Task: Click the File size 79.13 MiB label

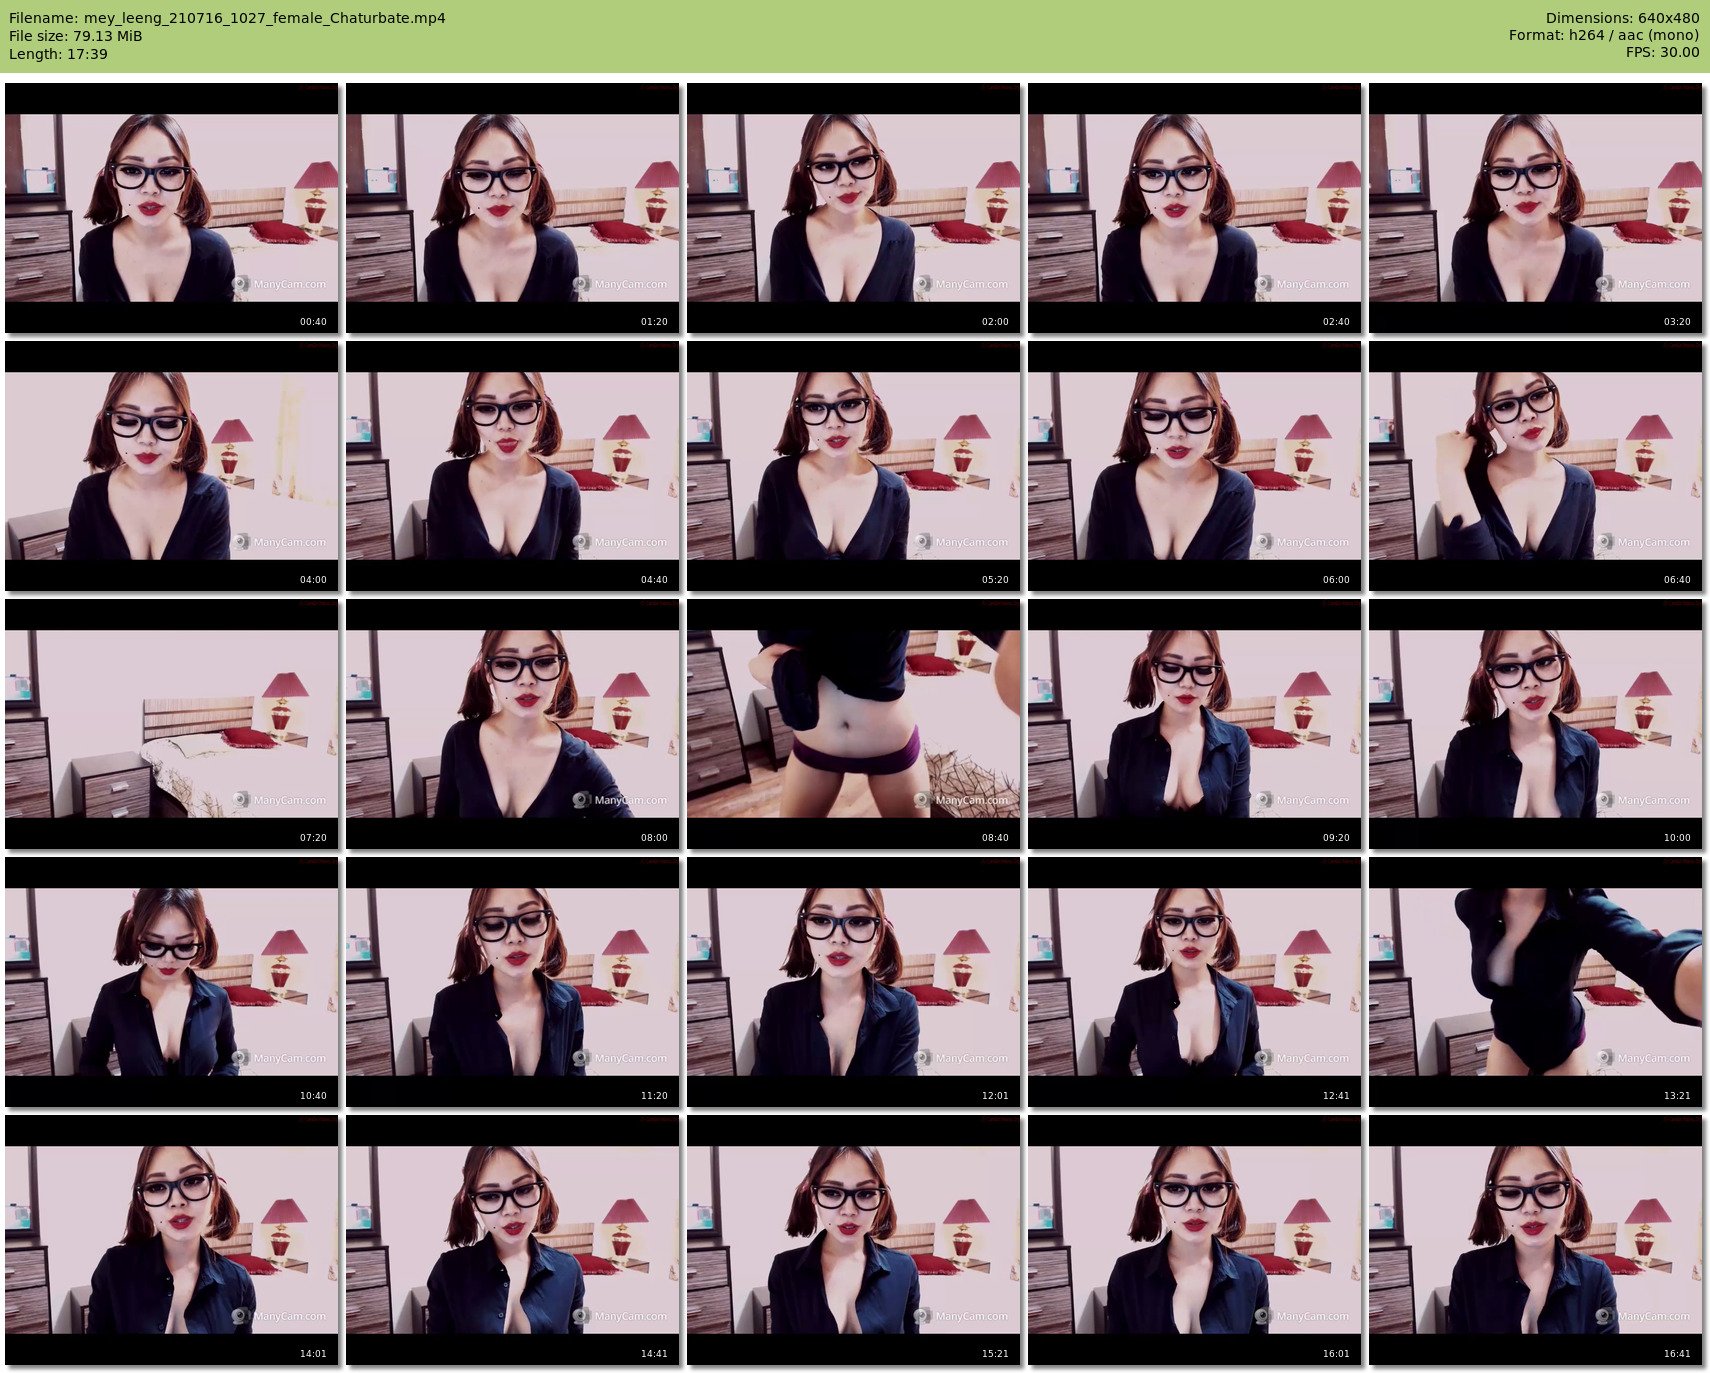Action: click(x=76, y=36)
